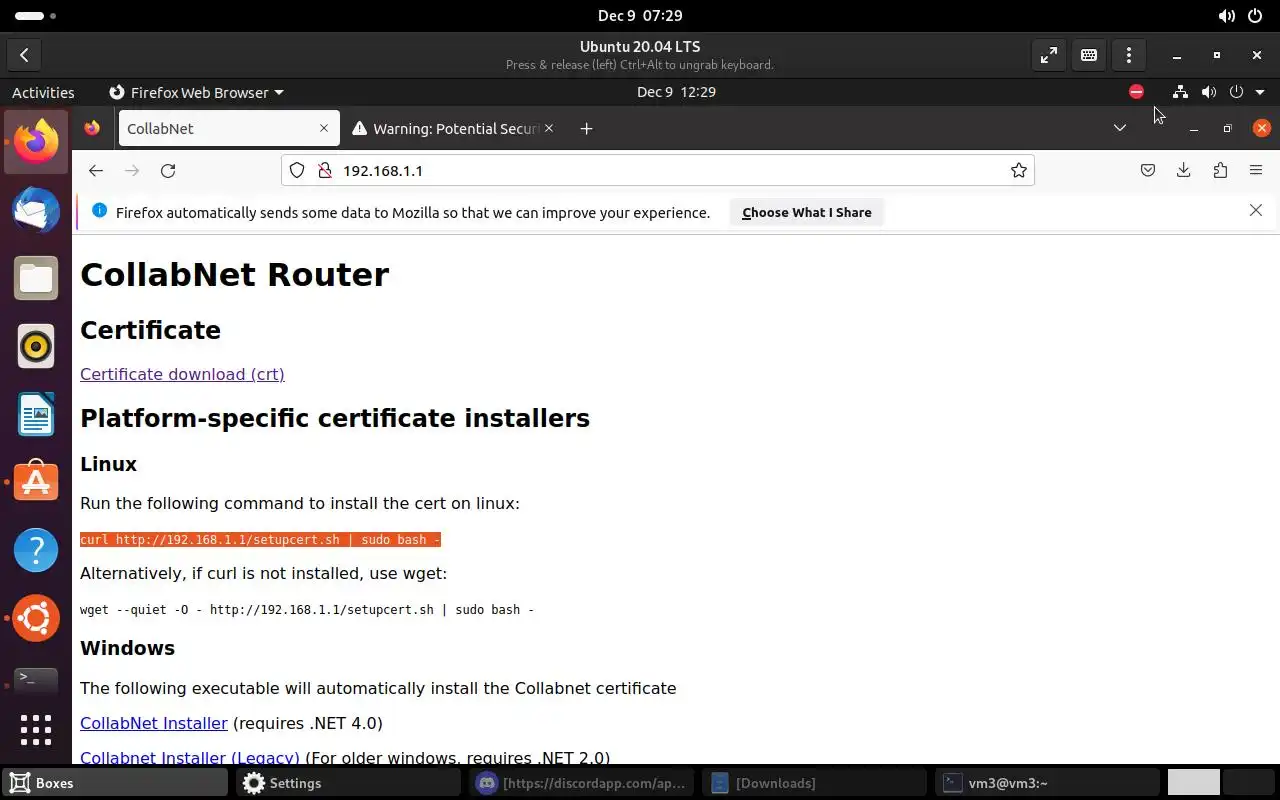
Task: Open Boxes keyboard shortcuts button
Action: pos(1088,55)
